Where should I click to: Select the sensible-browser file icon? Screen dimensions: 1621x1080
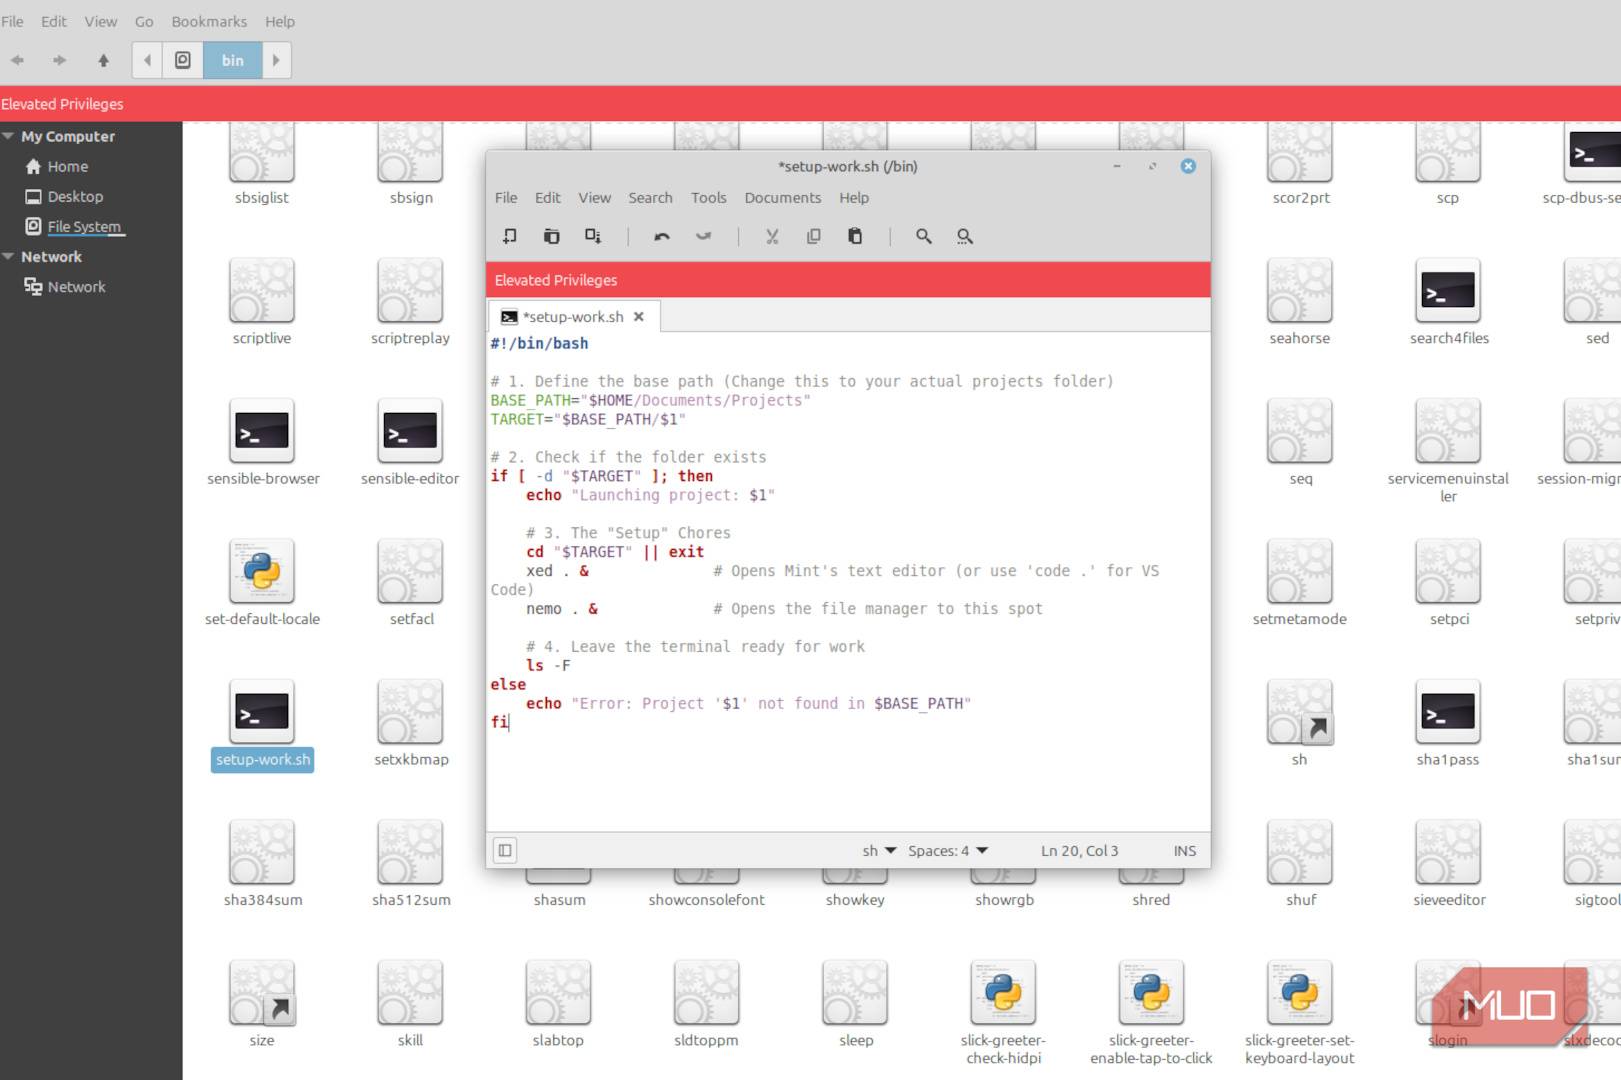point(262,432)
